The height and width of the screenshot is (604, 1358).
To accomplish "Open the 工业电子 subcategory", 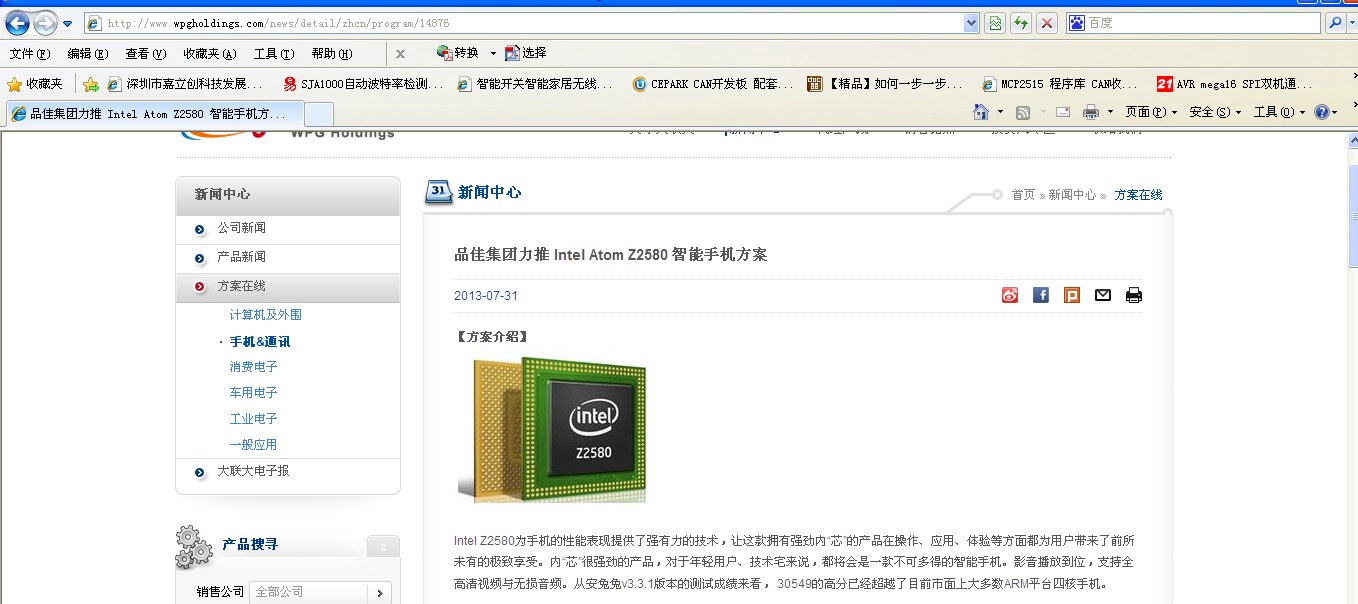I will click(253, 419).
